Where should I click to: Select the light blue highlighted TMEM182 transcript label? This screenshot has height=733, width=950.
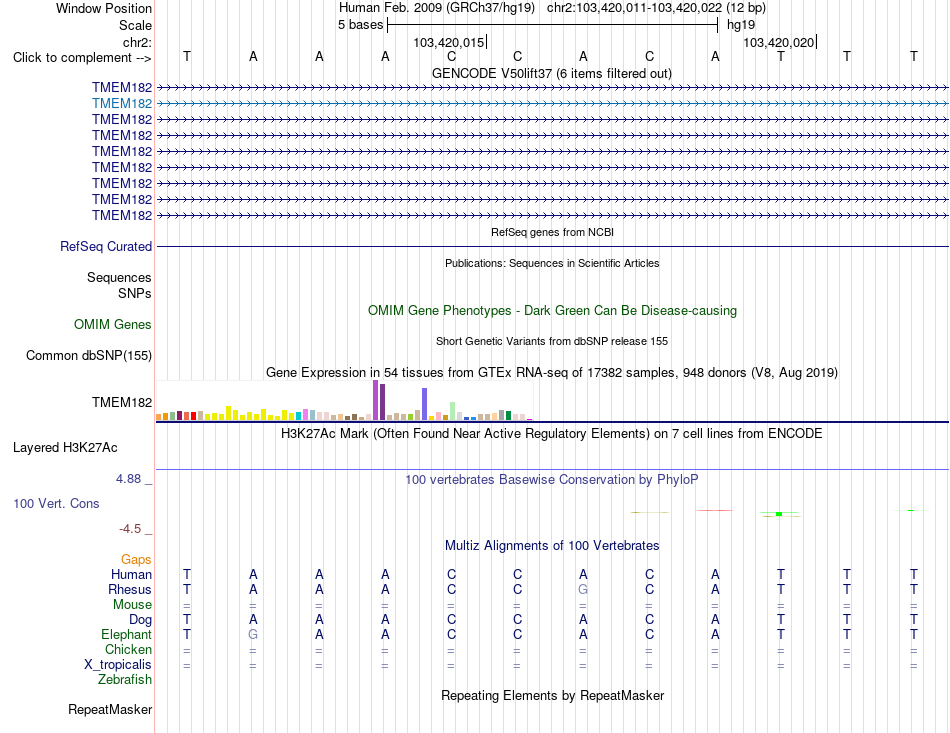pyautogui.click(x=122, y=104)
